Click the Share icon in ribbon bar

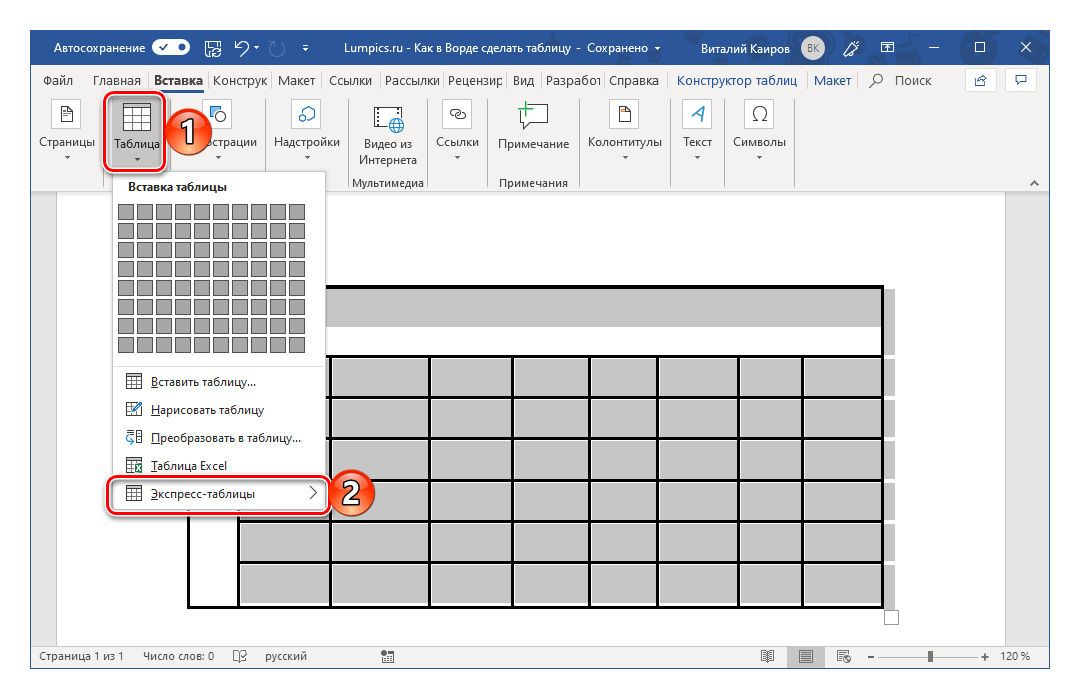[981, 80]
